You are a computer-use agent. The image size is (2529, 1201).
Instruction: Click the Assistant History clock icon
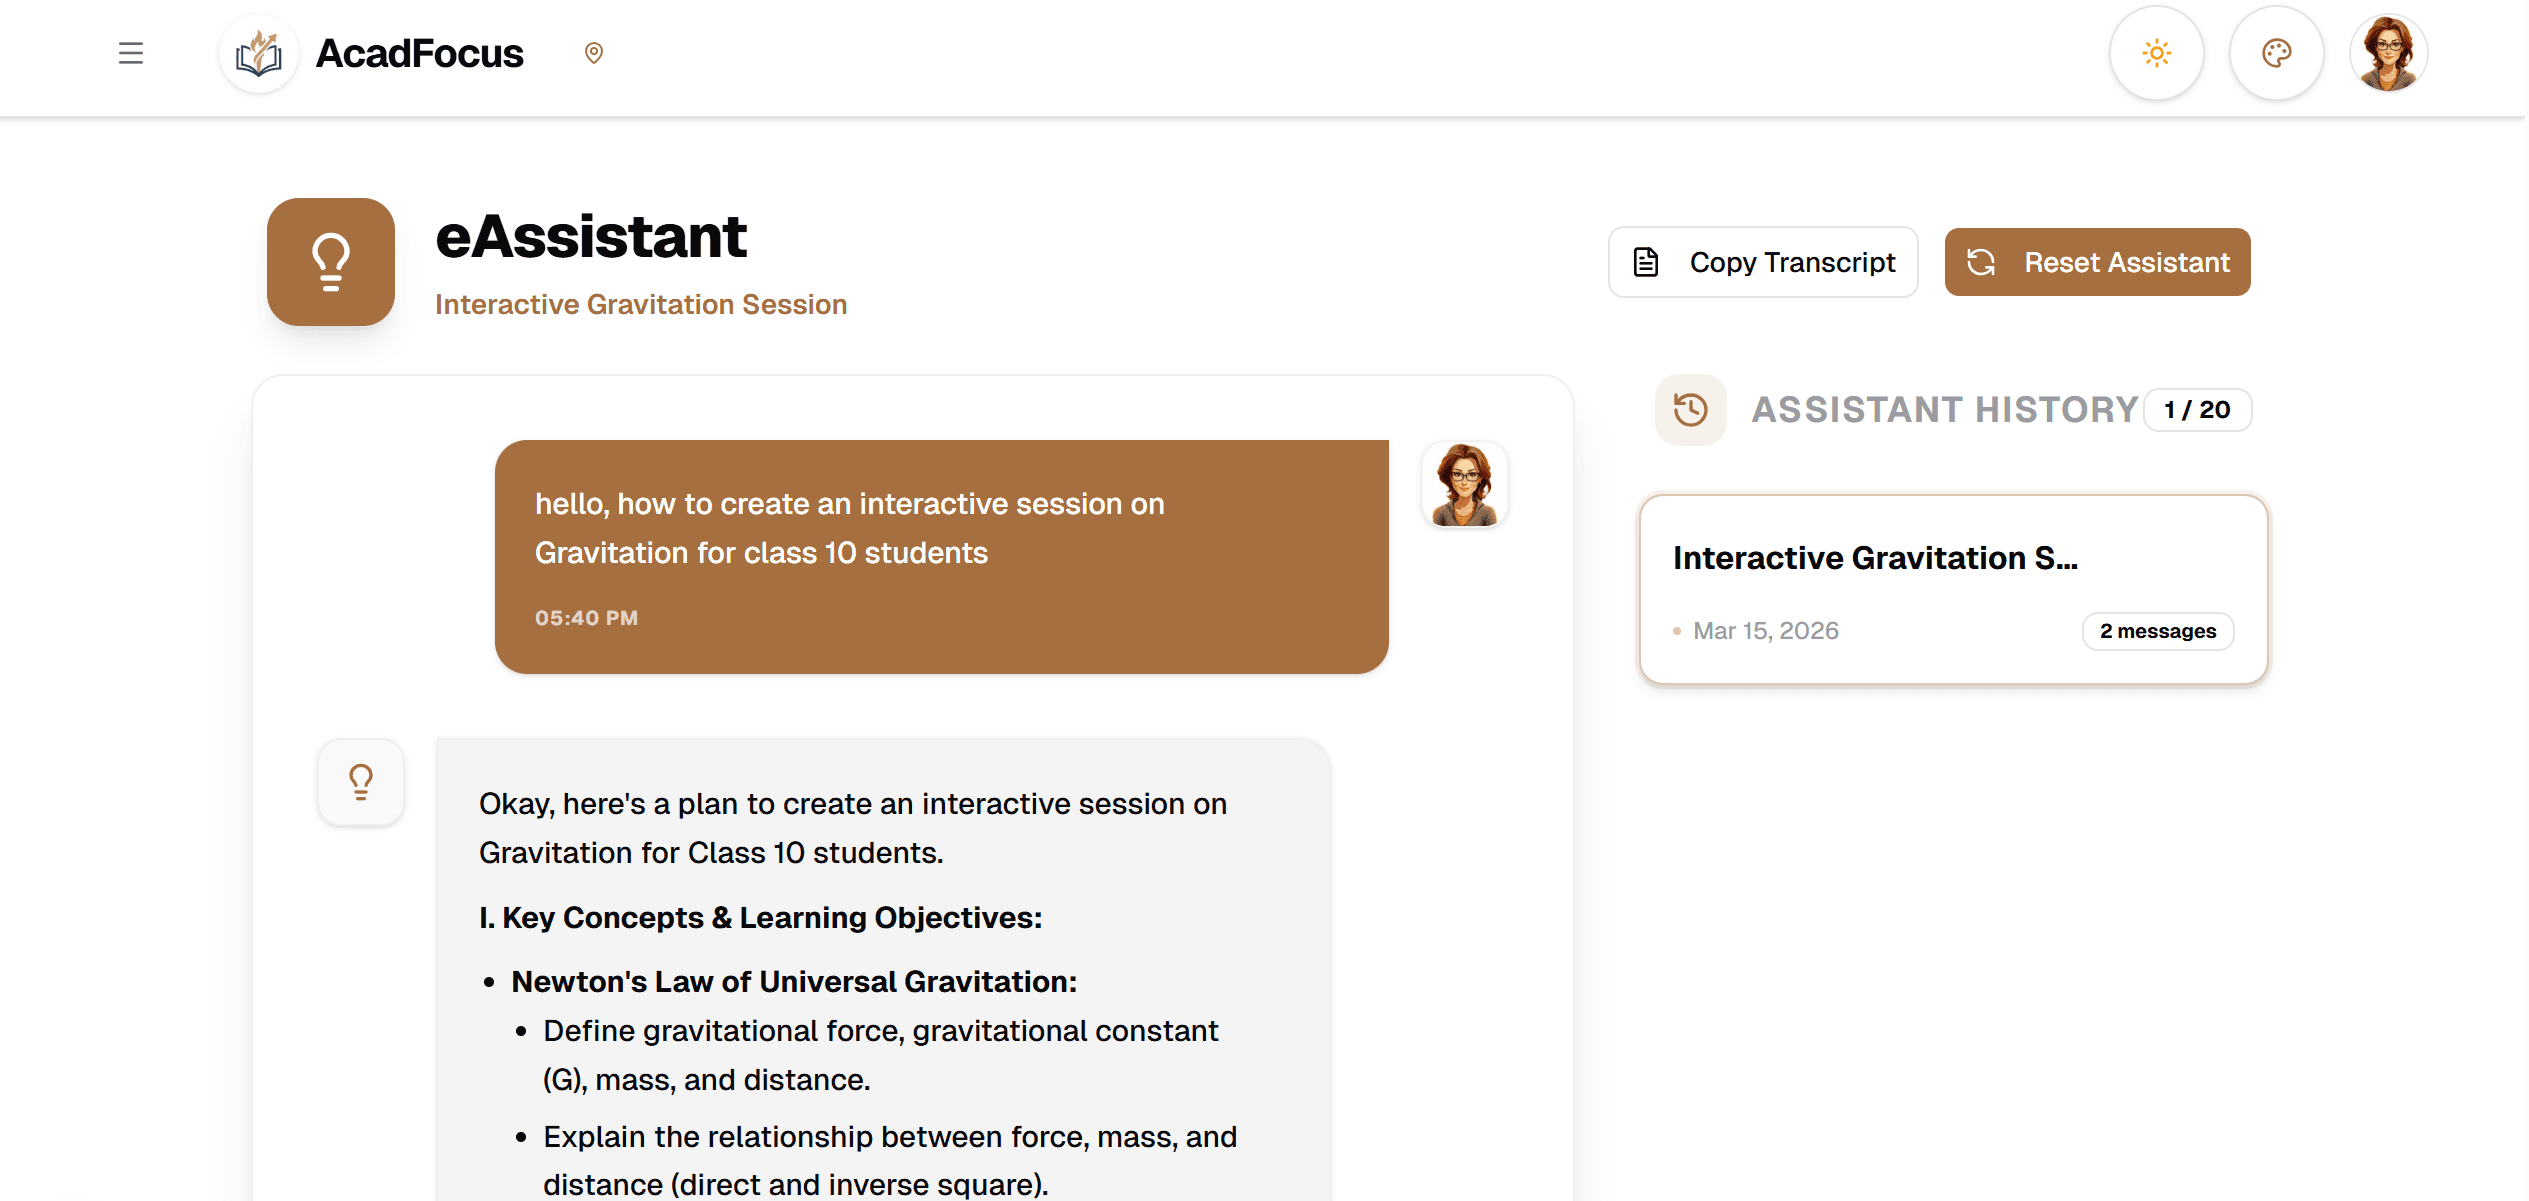pos(1689,409)
